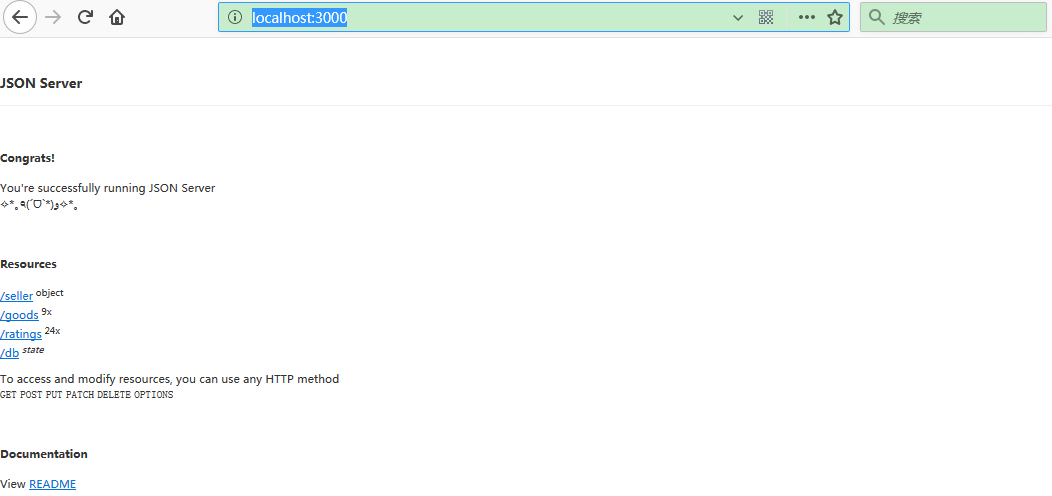Reload the localhost page

85,17
